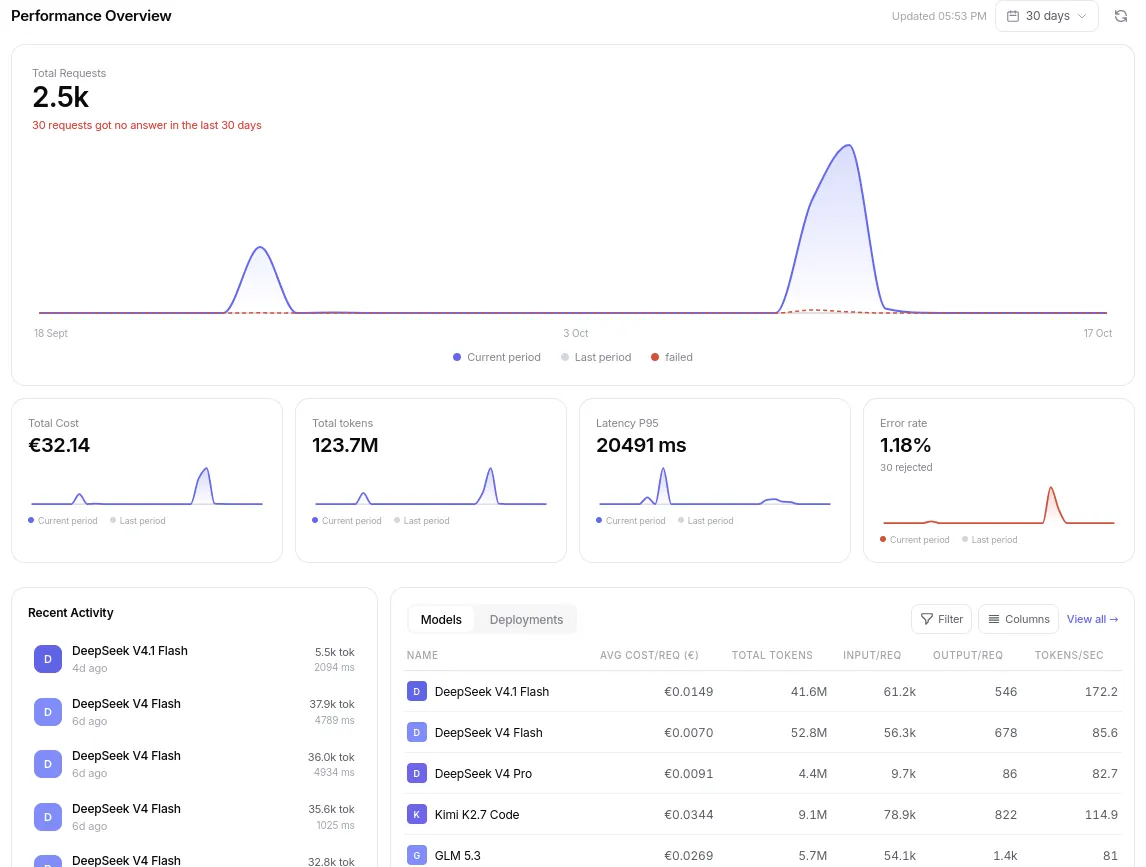The height and width of the screenshot is (867, 1146).
Task: Click the Total Cost sparkline chart
Action: coord(147,486)
